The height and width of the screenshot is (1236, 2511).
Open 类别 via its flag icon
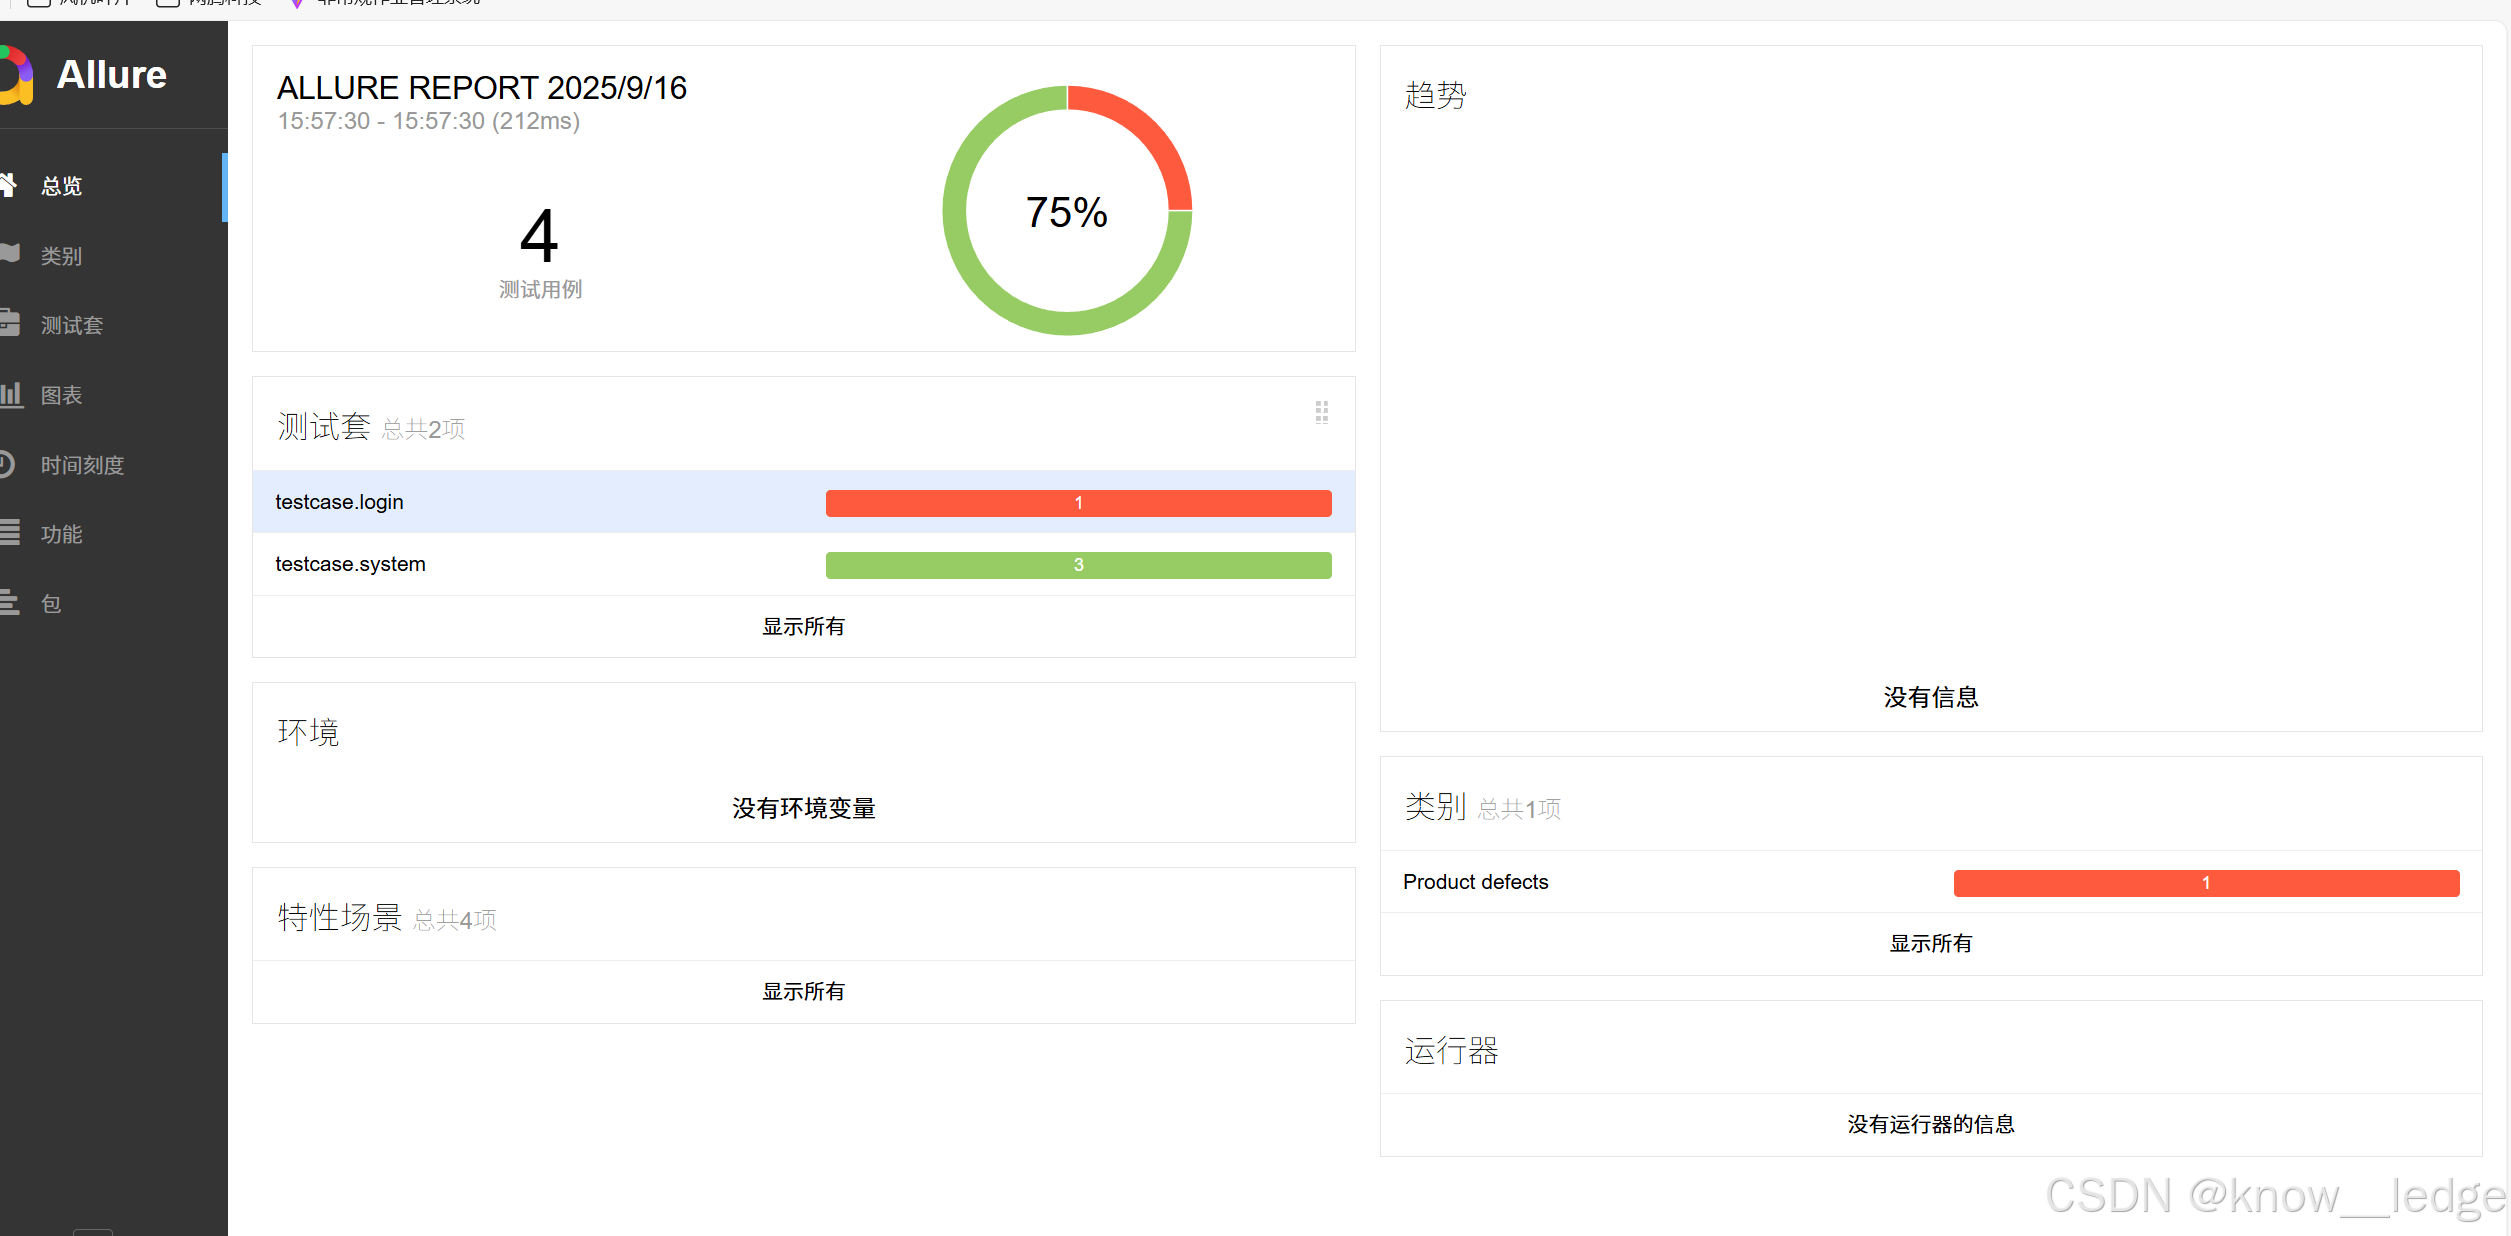point(11,255)
